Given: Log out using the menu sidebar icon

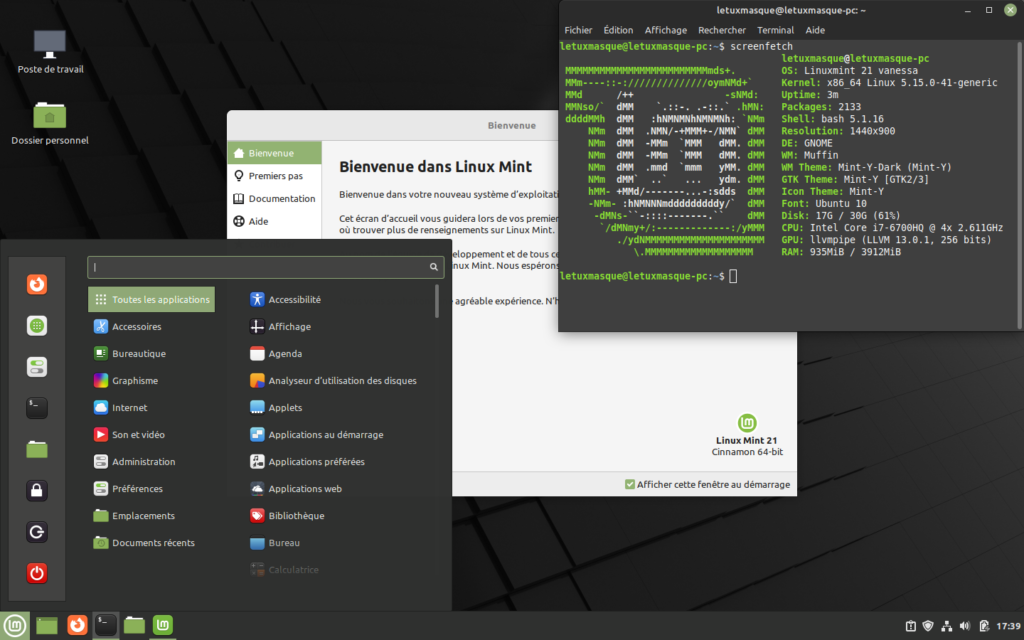Looking at the screenshot, I should pos(37,532).
